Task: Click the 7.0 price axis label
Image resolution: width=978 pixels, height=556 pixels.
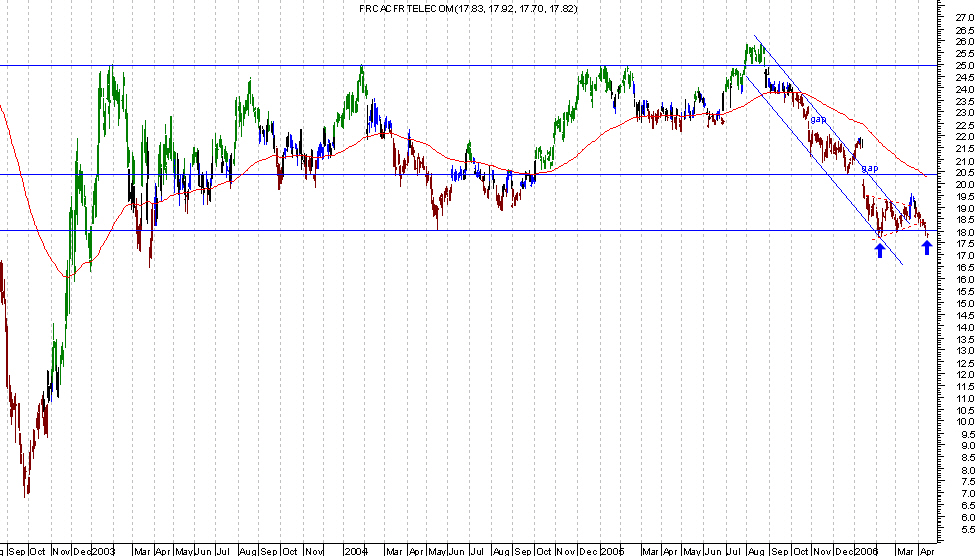Action: point(967,494)
